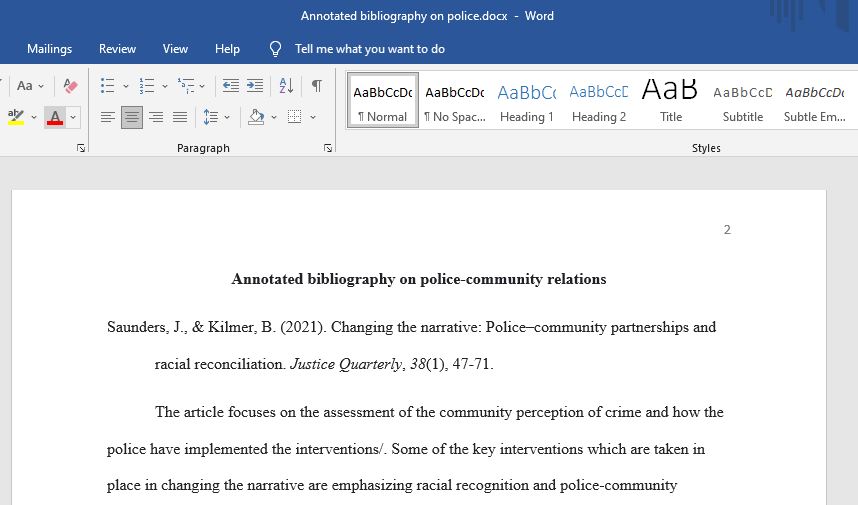
Task: Open the Change Case (Aa) button
Action: (25, 86)
